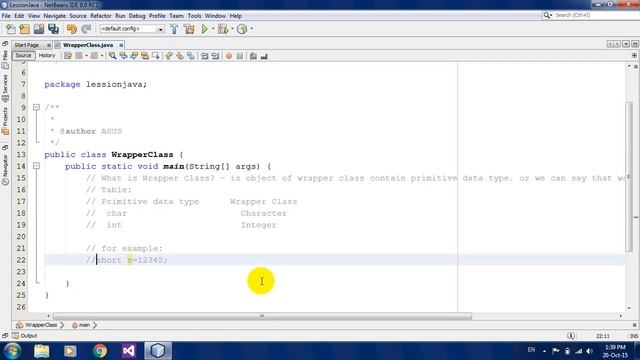640x360 pixels.
Task: Open the Refactor menu
Action: tap(101, 16)
